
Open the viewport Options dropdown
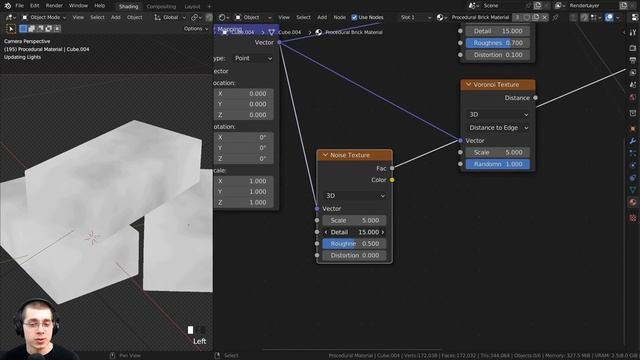pyautogui.click(x=196, y=29)
